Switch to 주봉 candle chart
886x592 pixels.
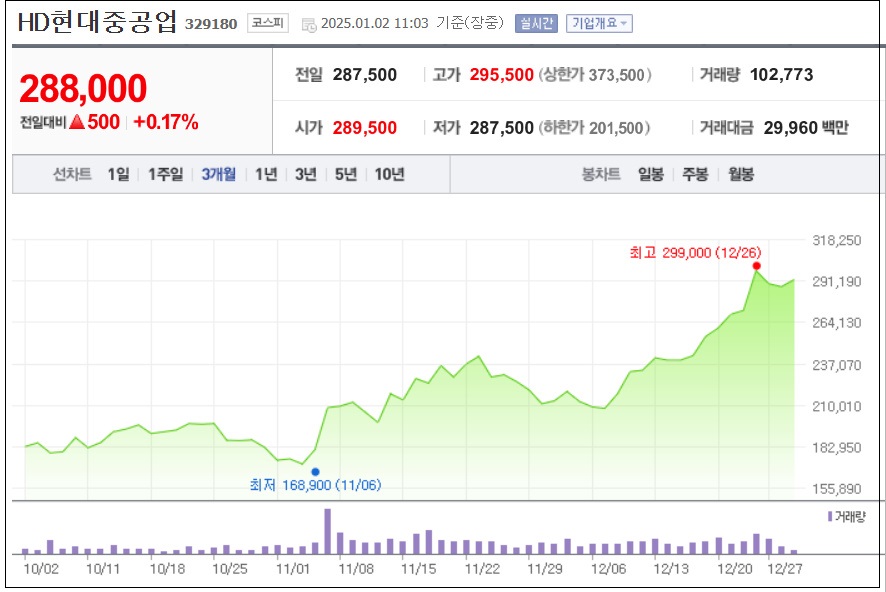point(695,174)
